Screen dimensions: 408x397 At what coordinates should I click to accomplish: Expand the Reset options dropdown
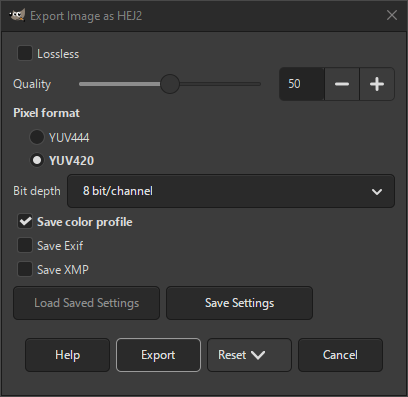(249, 355)
